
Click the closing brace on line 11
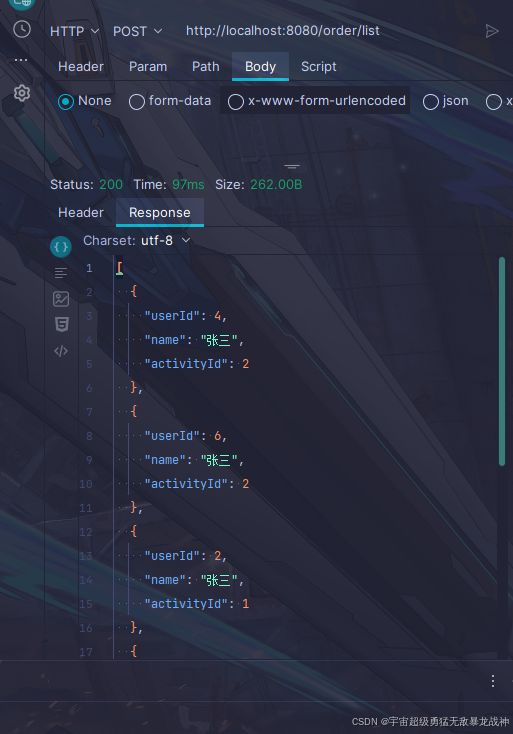click(x=136, y=507)
